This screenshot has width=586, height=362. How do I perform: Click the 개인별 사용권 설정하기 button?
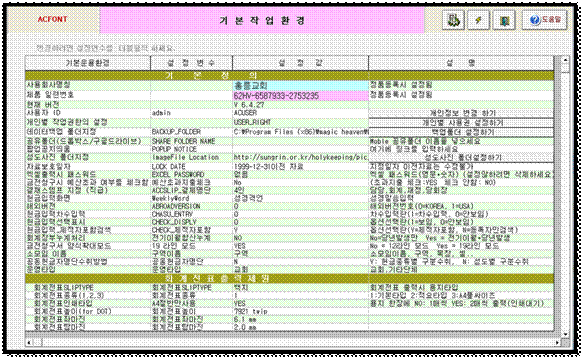461,123
